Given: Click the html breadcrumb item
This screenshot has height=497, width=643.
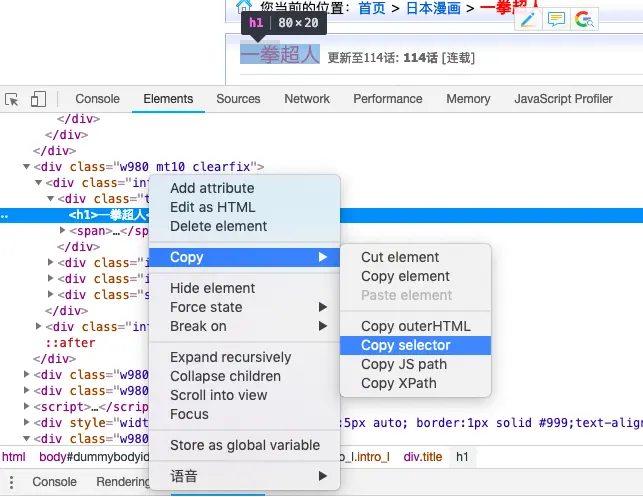Looking at the screenshot, I should coord(14,457).
